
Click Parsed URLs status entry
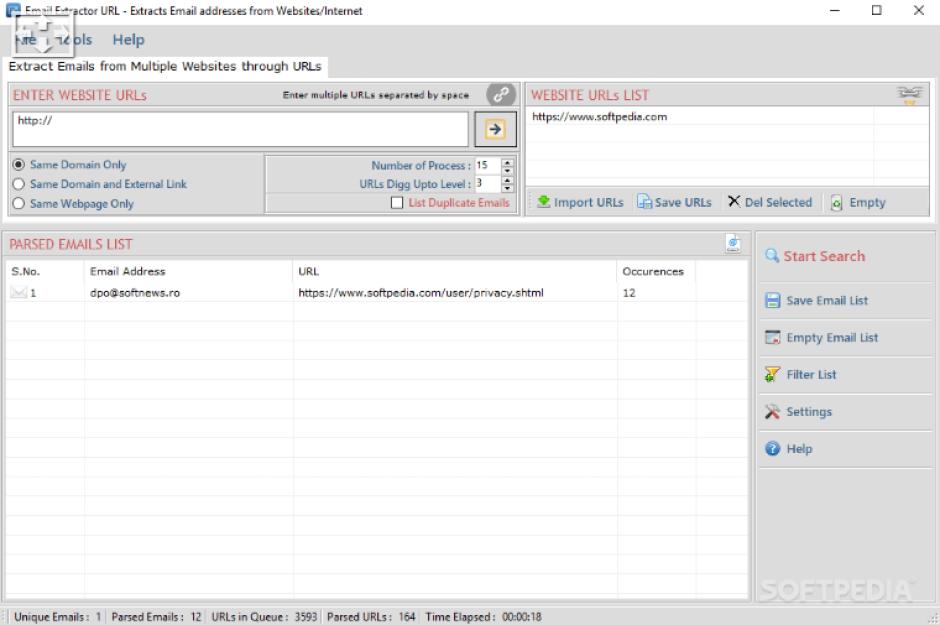[x=371, y=617]
